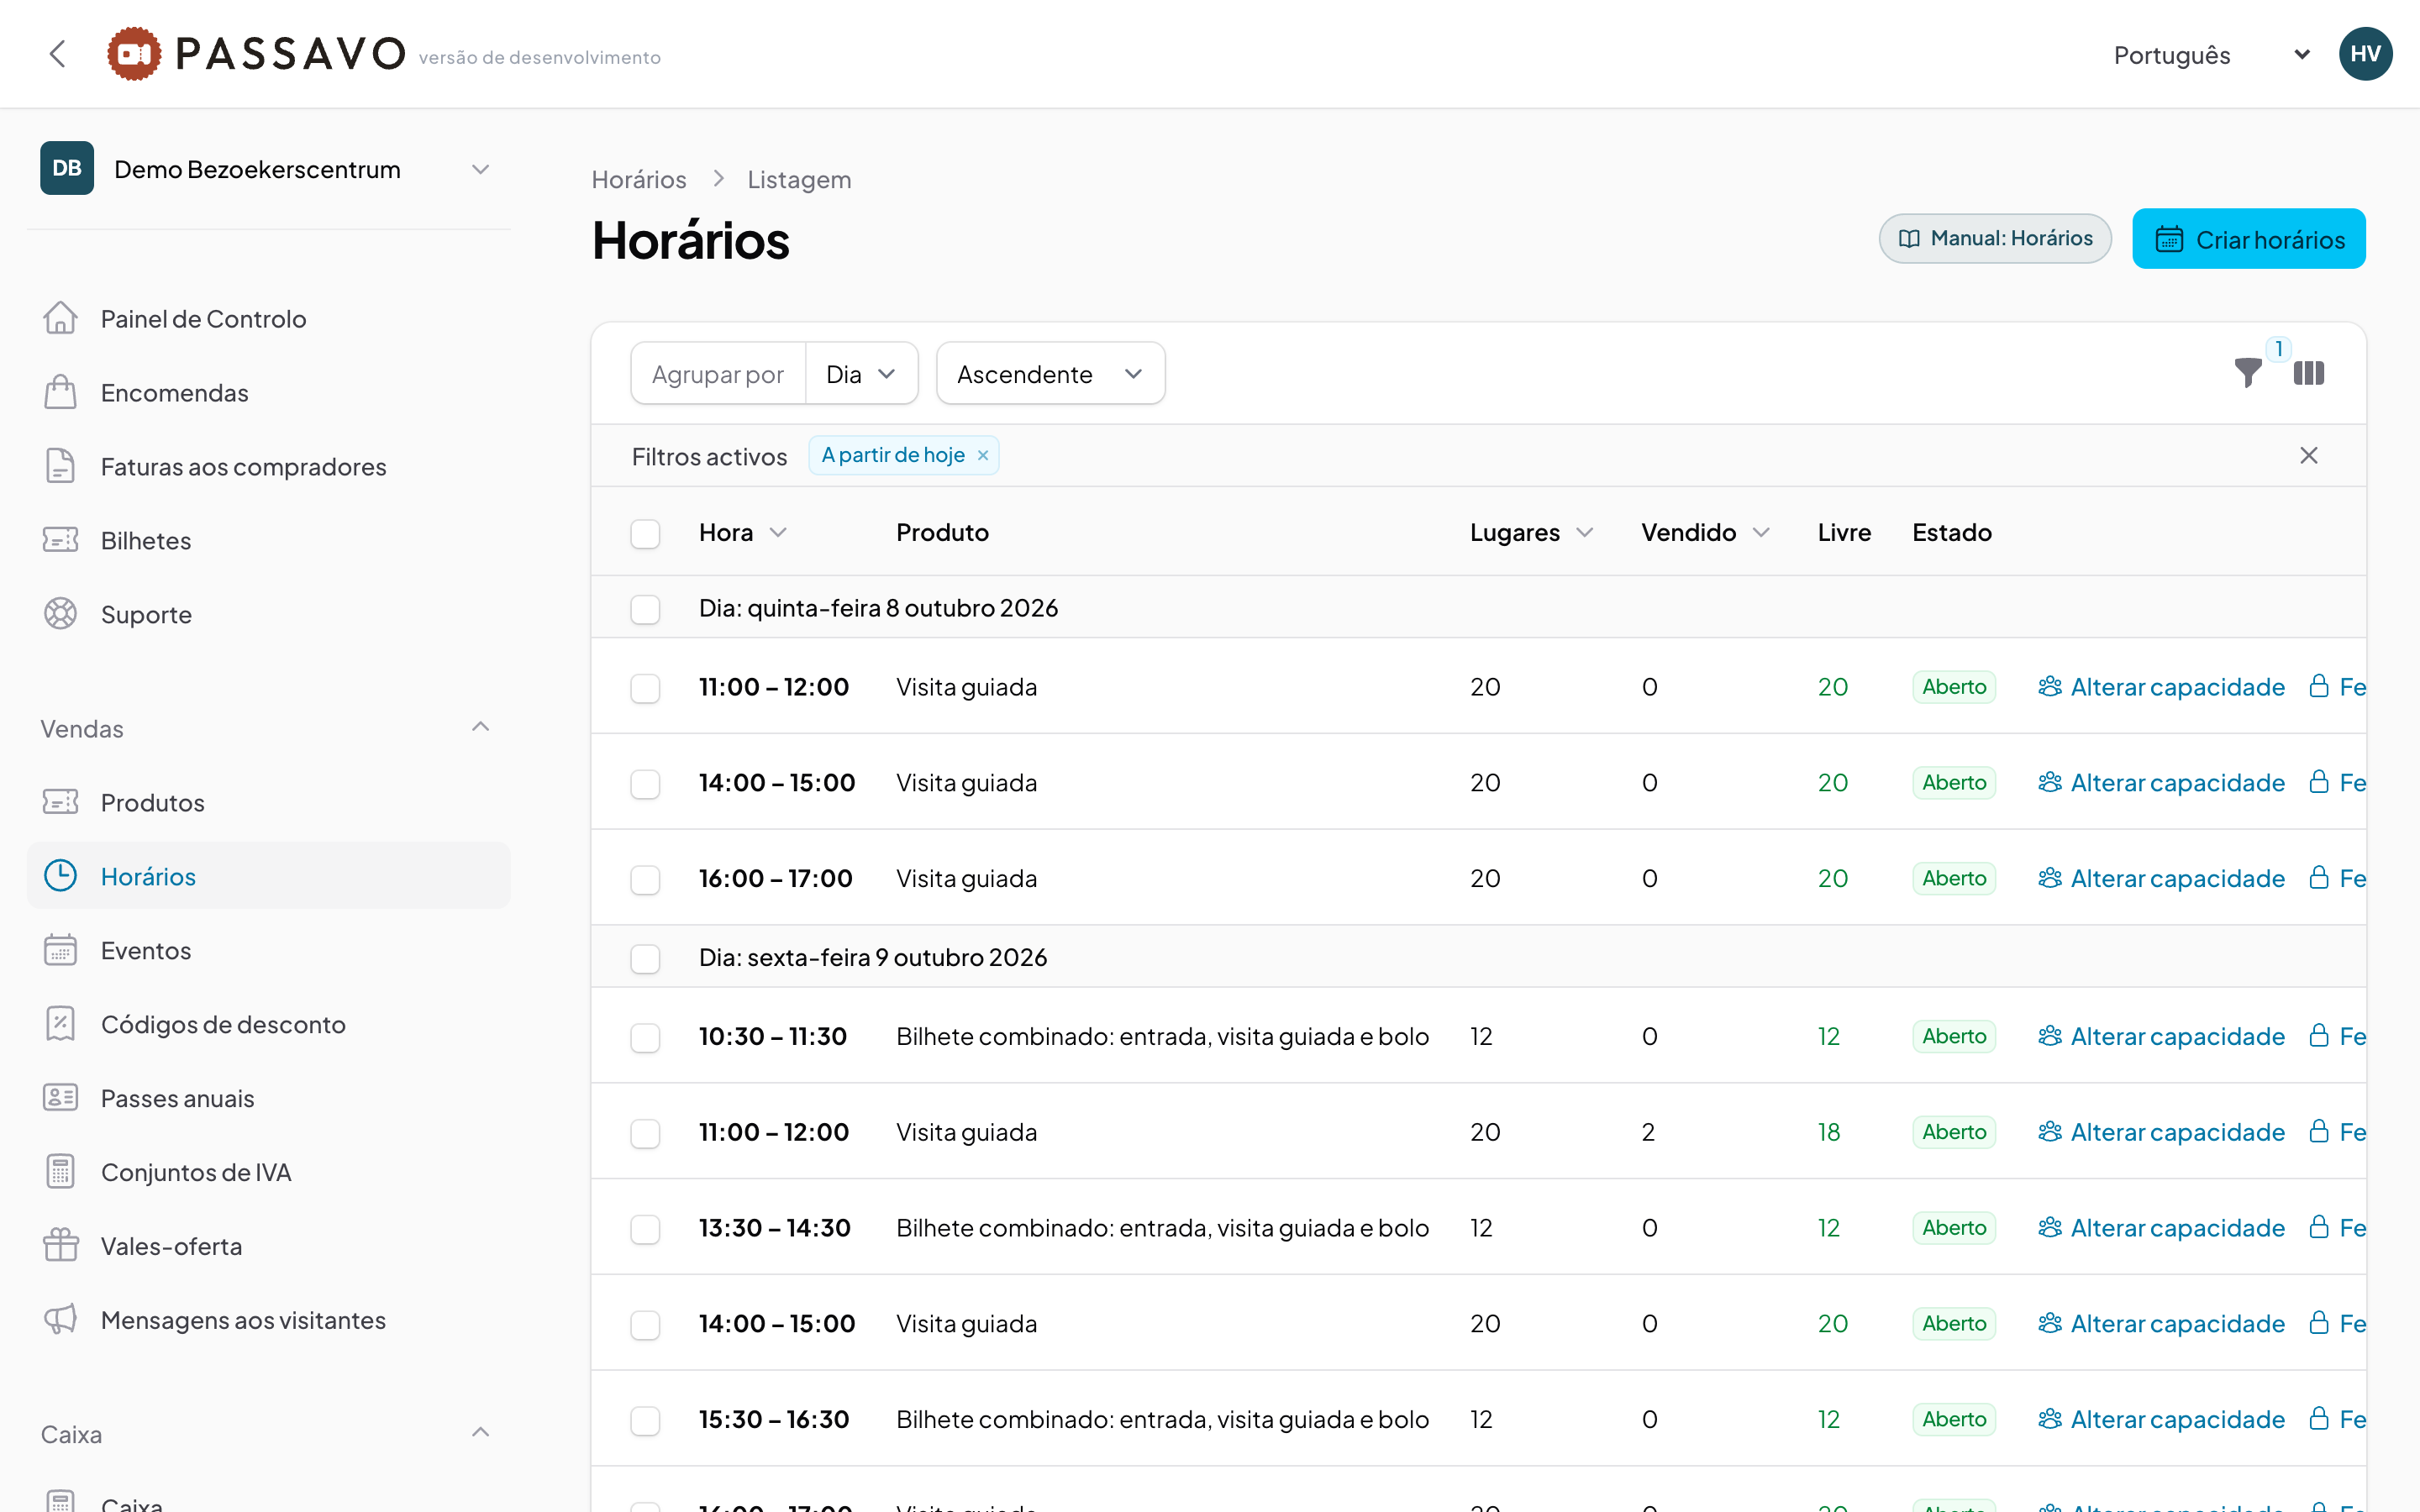Open Produtos in the sidebar
The width and height of the screenshot is (2420, 1512).
point(268,802)
